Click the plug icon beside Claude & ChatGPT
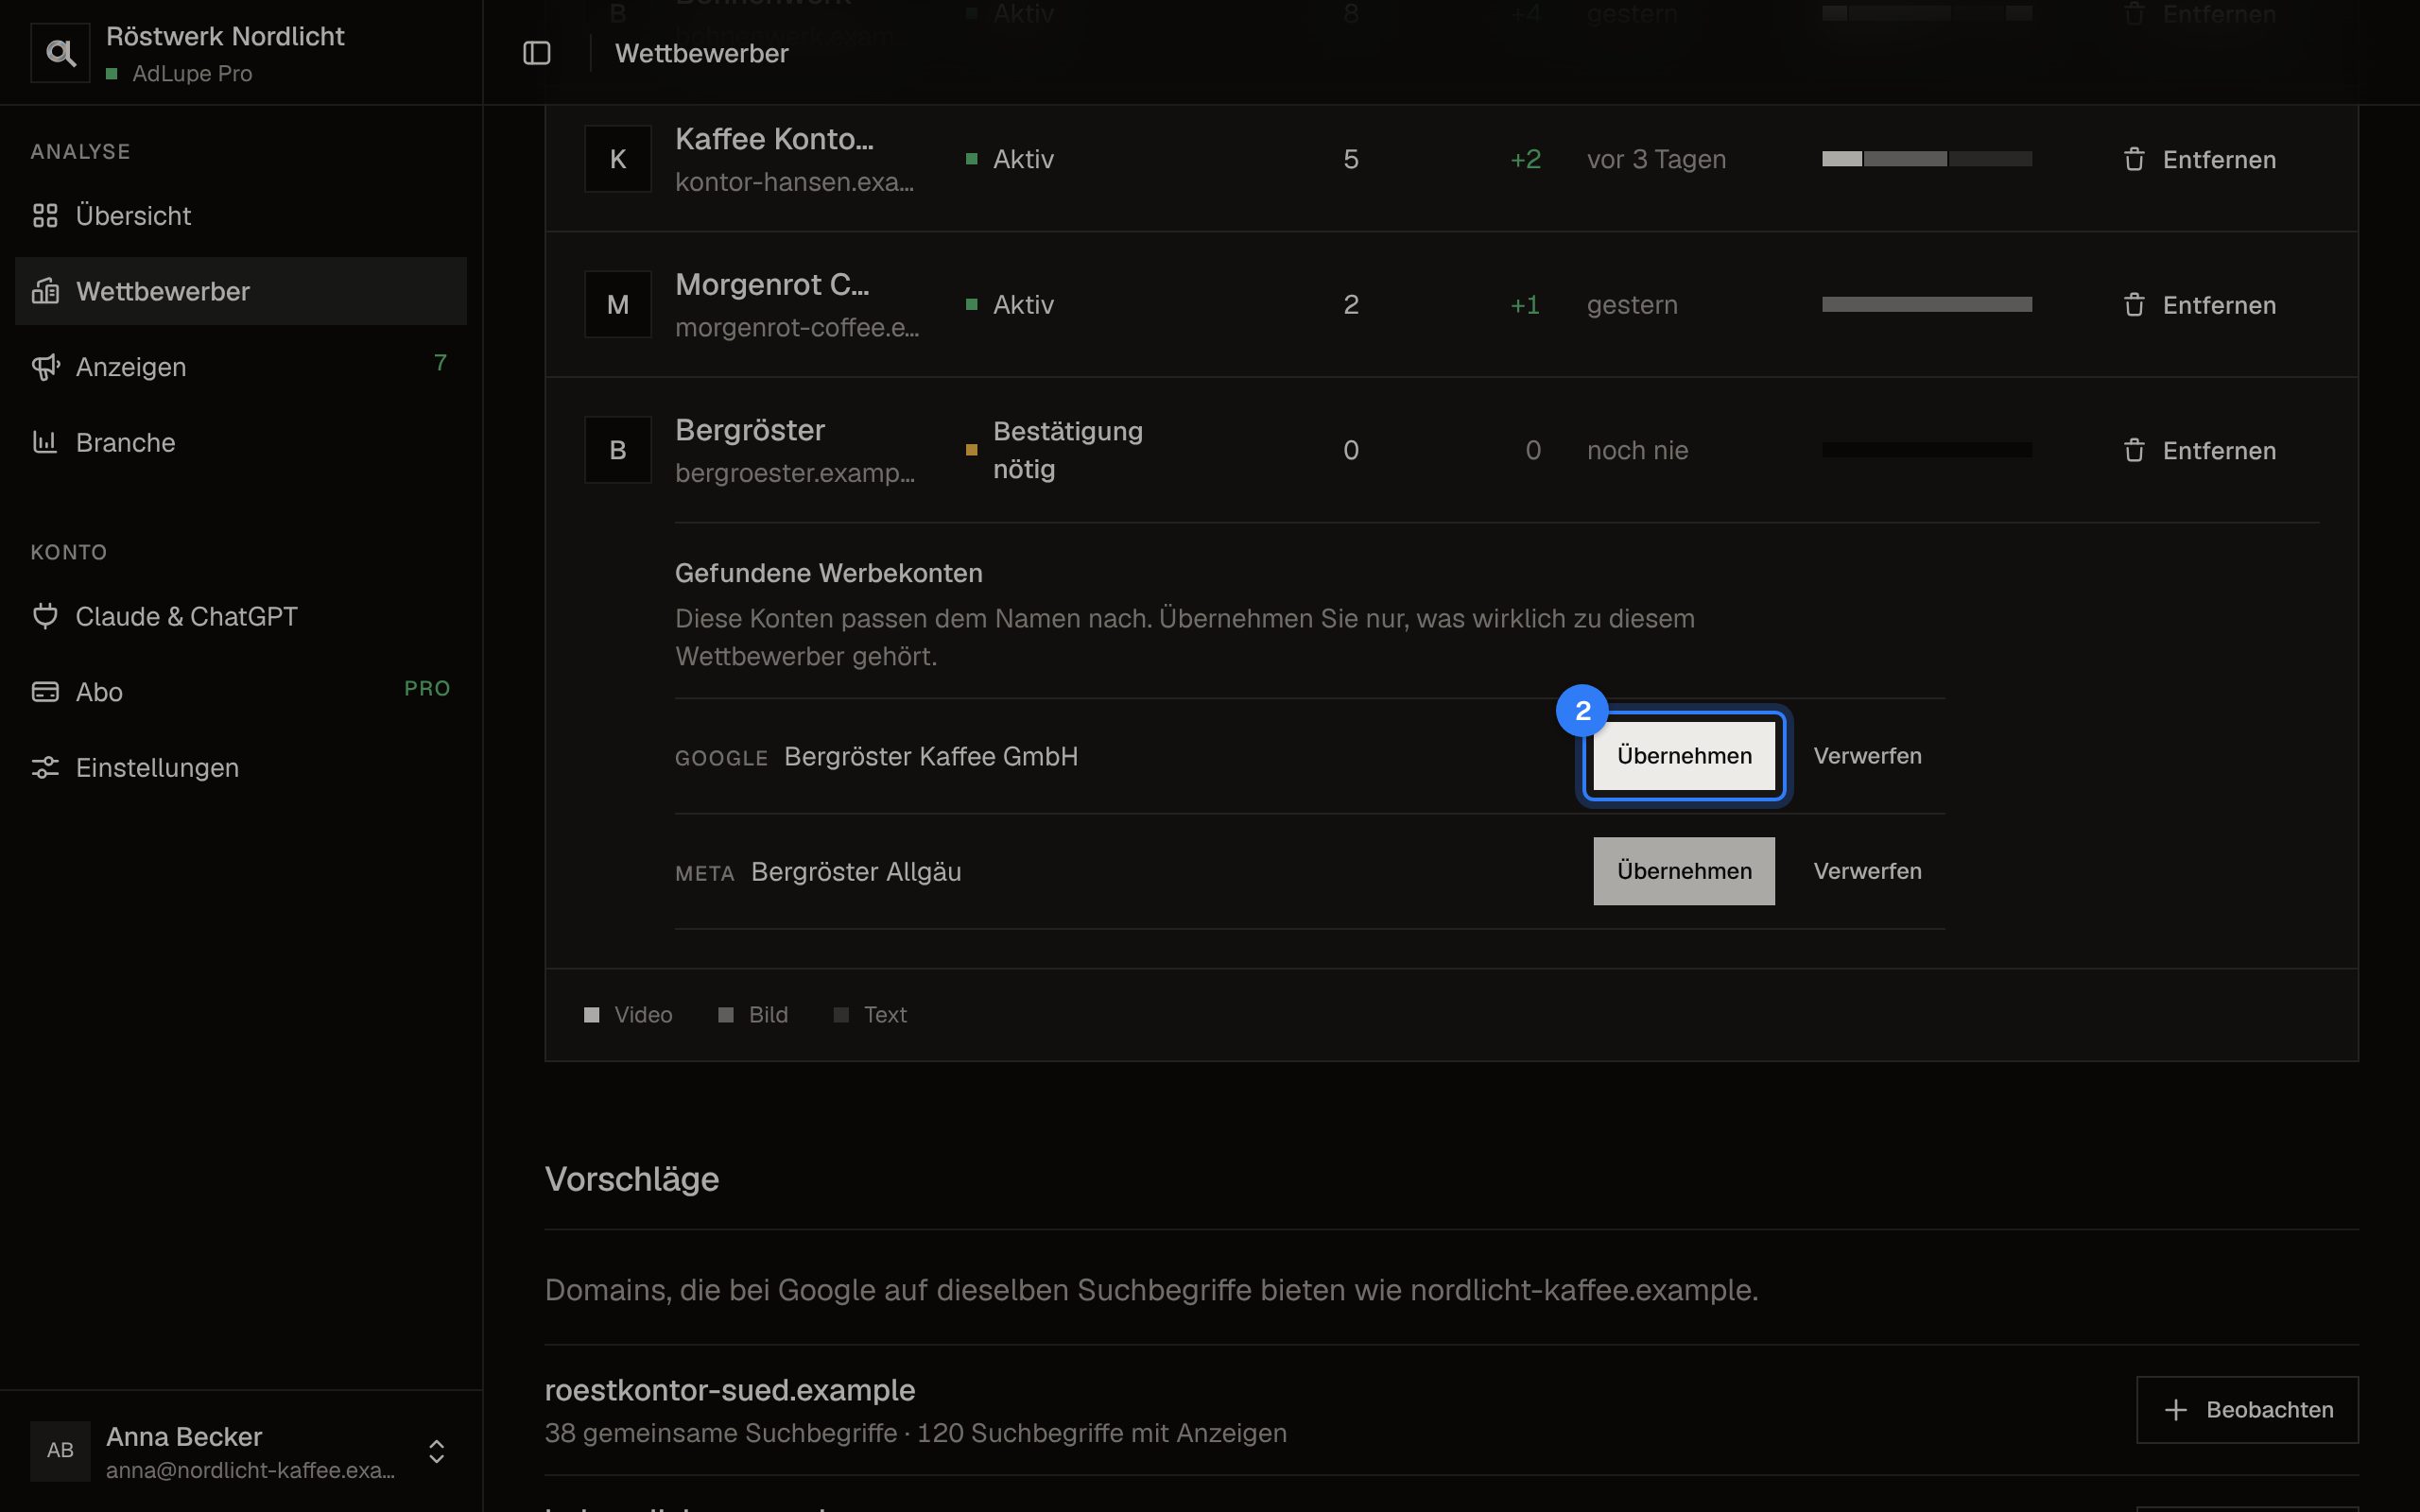Screen dimensions: 2420x1512 click(x=45, y=616)
